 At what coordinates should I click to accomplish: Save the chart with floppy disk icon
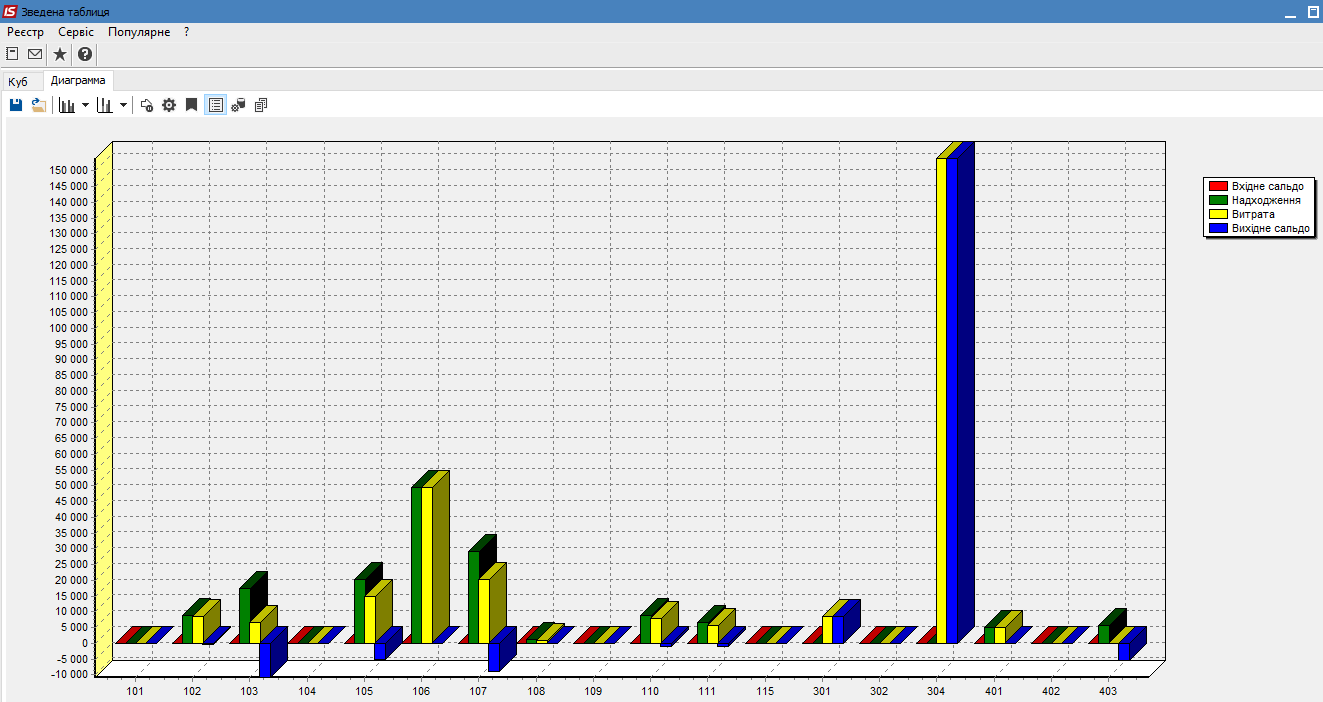[x=16, y=105]
